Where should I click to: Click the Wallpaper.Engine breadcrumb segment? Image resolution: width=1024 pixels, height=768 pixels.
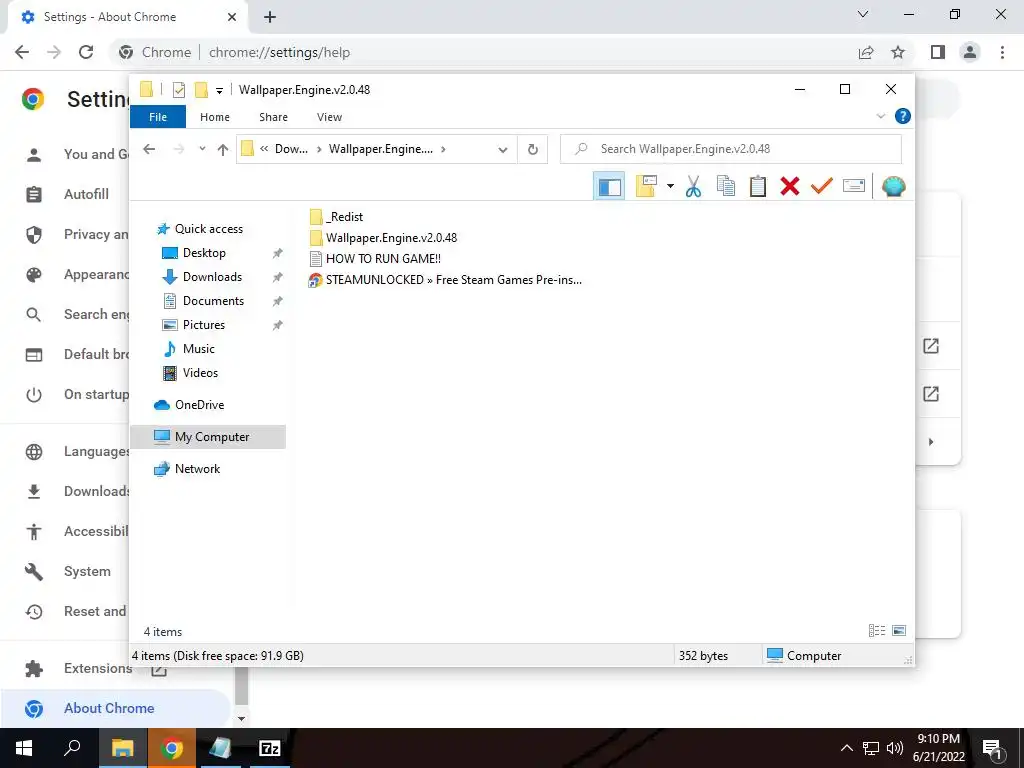381,149
